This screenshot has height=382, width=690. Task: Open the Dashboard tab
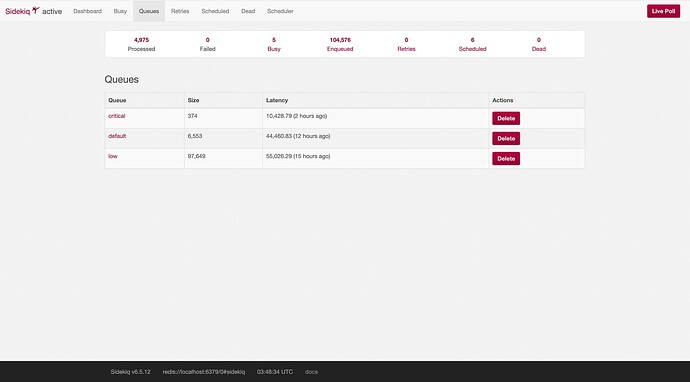(x=87, y=11)
